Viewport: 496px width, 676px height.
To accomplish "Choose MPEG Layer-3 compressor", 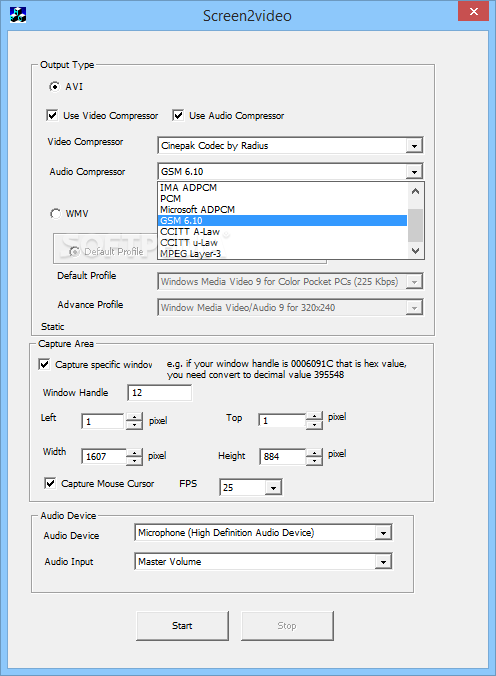I will point(283,254).
